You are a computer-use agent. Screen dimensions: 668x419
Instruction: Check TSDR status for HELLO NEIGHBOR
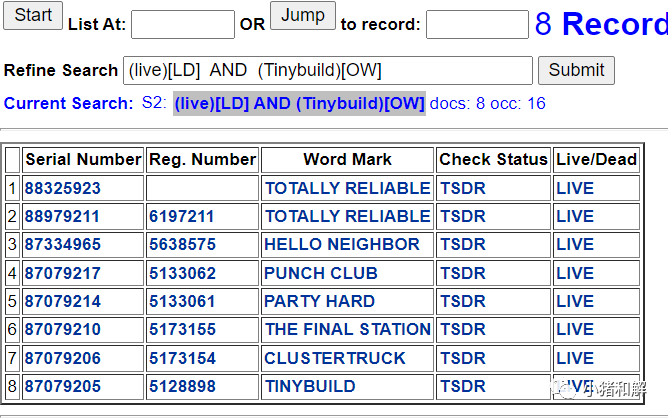click(x=463, y=244)
